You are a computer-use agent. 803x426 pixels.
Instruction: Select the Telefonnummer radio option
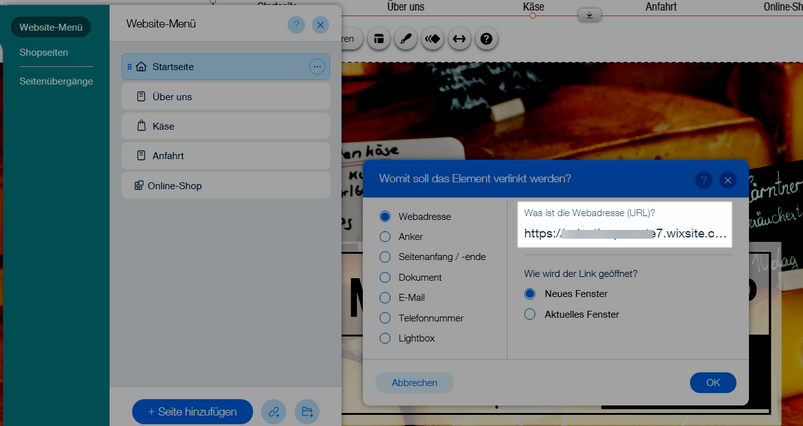(x=385, y=318)
